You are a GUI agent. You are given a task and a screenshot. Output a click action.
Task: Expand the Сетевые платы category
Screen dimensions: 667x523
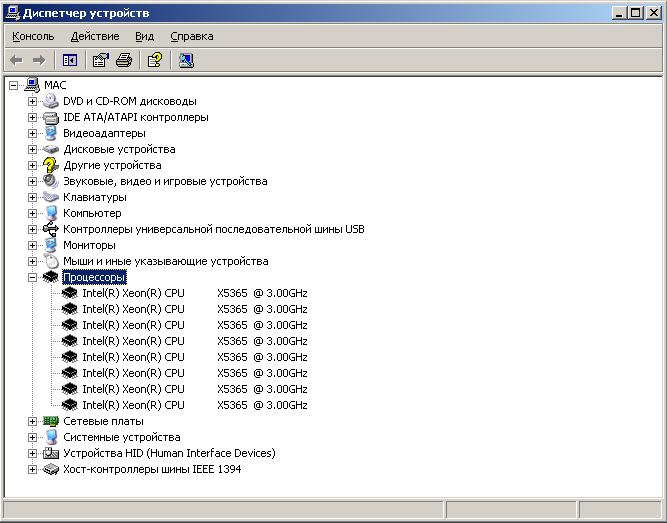32,421
